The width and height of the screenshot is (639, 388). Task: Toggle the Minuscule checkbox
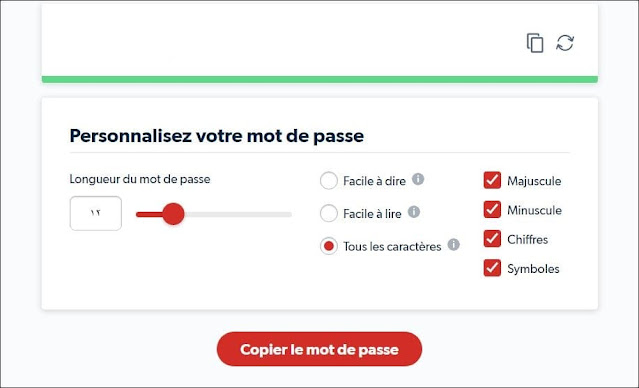click(x=492, y=209)
